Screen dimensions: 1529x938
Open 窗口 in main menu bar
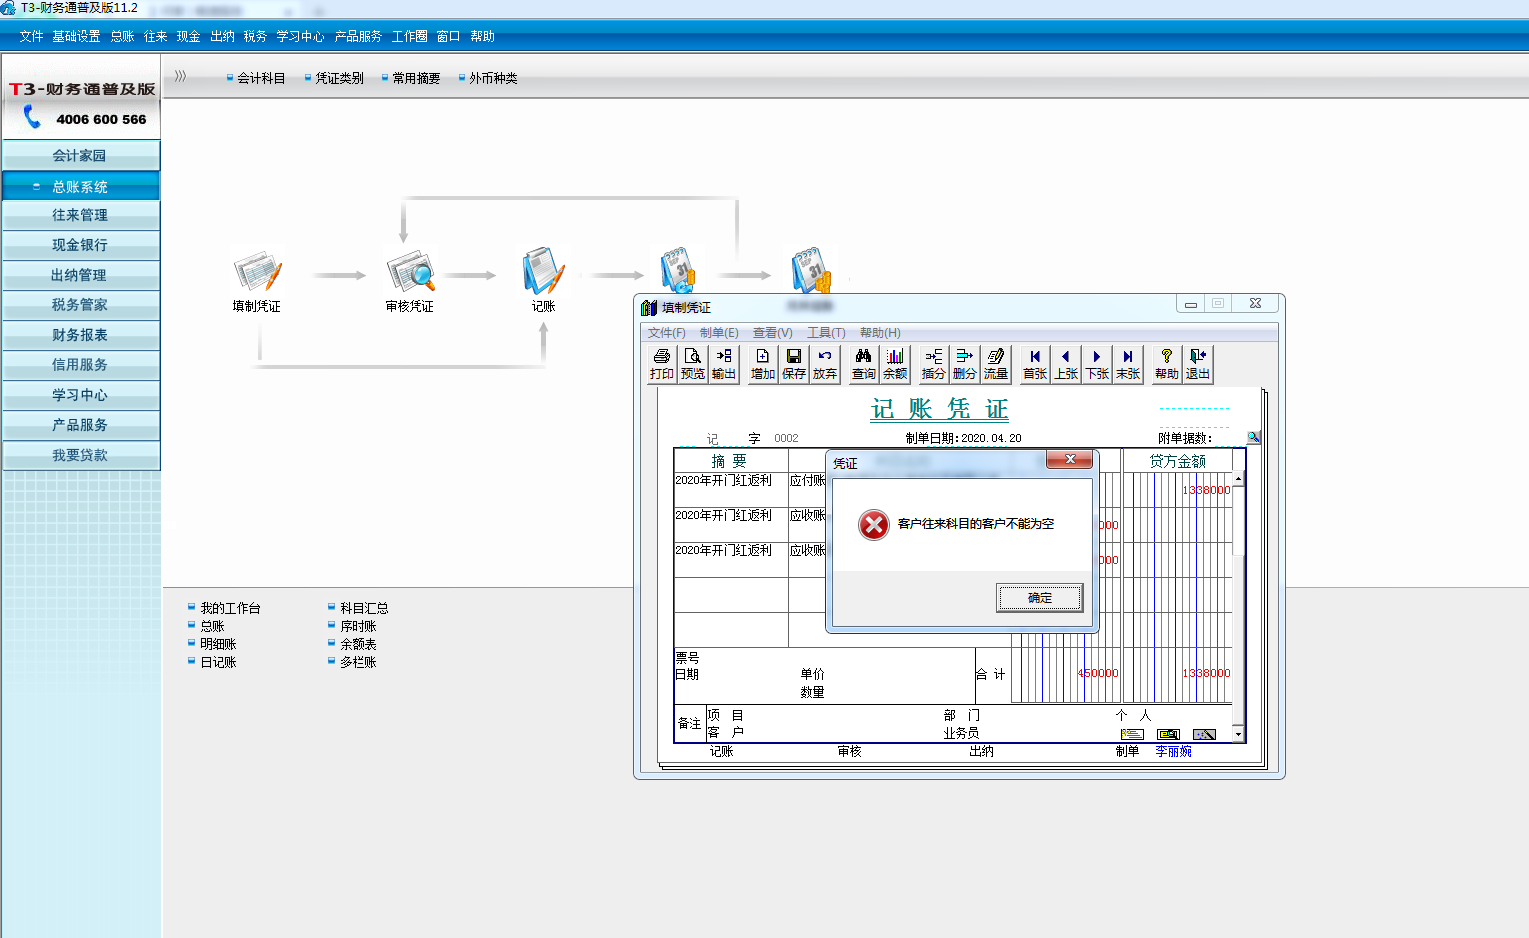(x=448, y=36)
